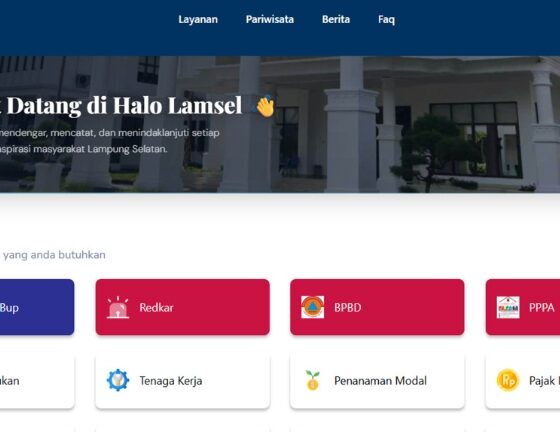Image resolution: width=560 pixels, height=432 pixels.
Task: Click the waving hand emoji
Action: tap(265, 106)
